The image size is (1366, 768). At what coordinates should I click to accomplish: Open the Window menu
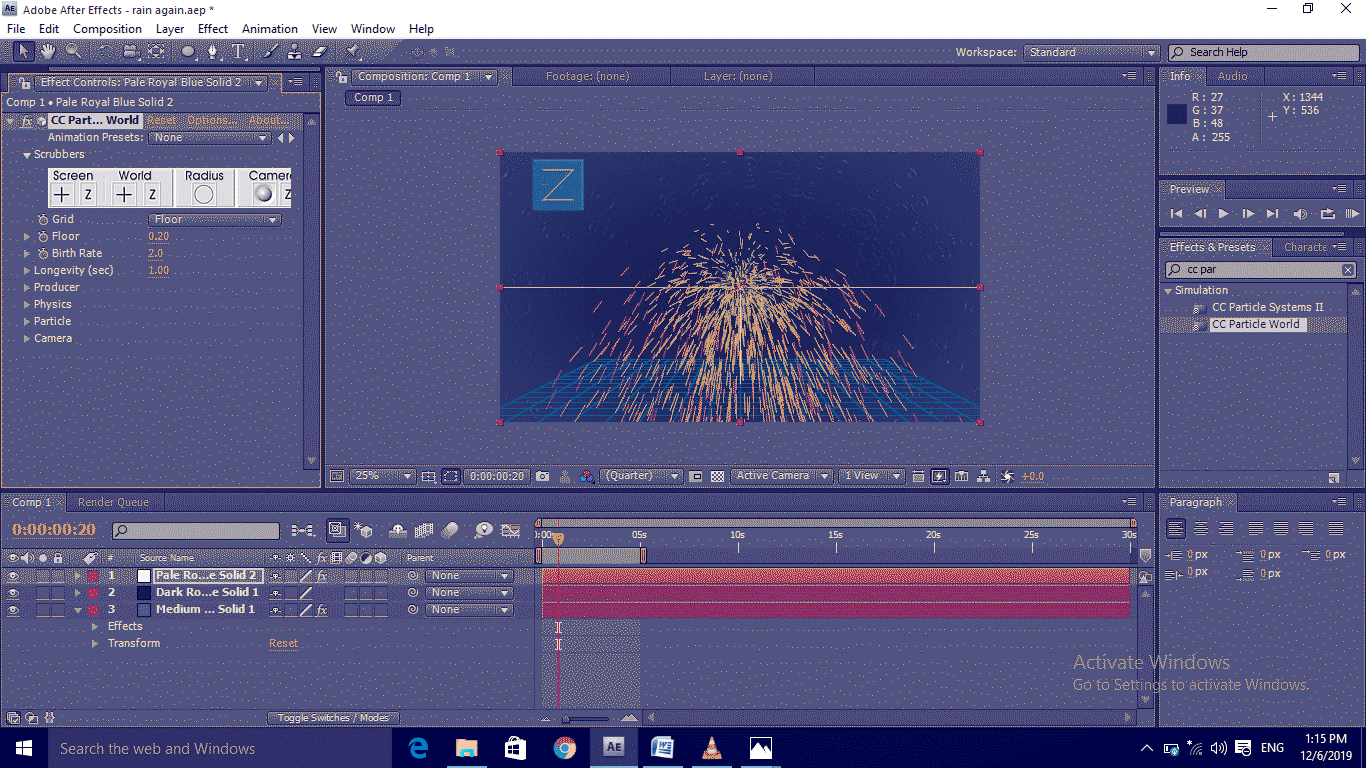[x=373, y=29]
